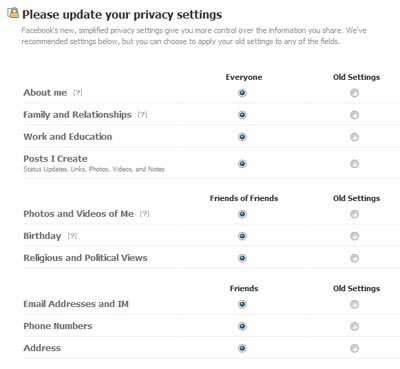
Task: Select Friends of Friends for Birthday
Action: (x=242, y=236)
